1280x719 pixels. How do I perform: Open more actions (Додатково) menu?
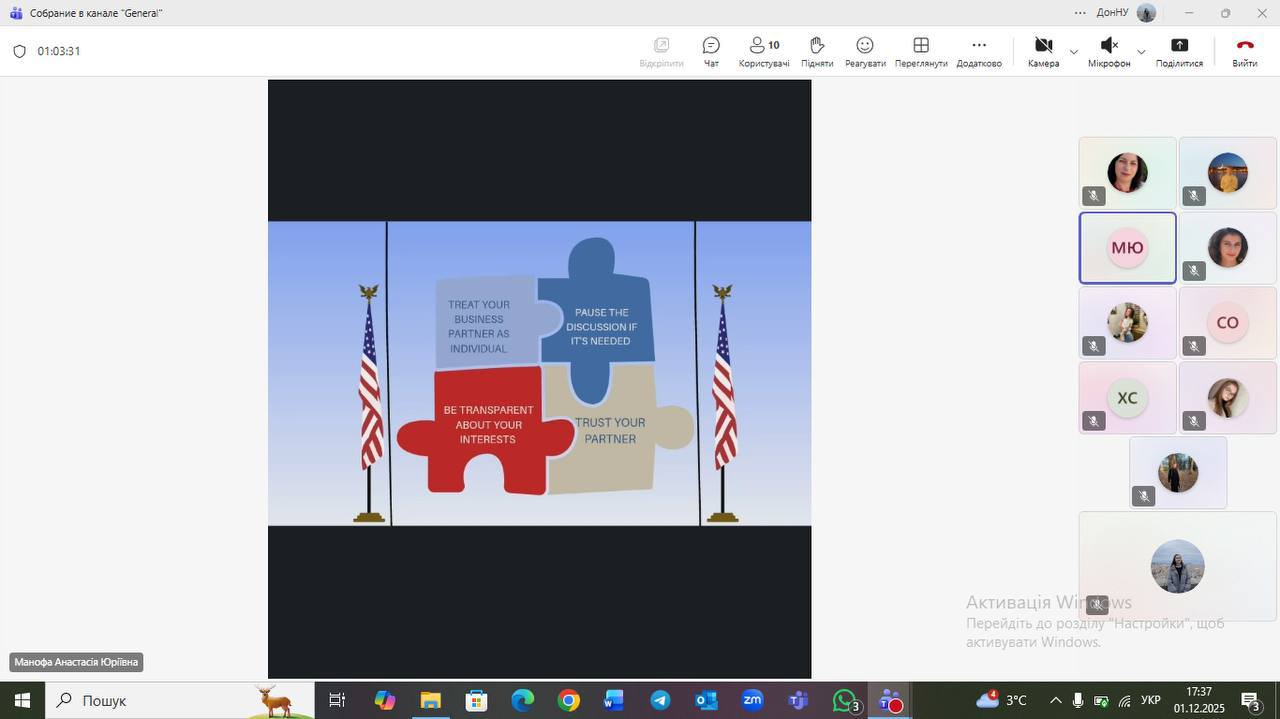pyautogui.click(x=979, y=51)
